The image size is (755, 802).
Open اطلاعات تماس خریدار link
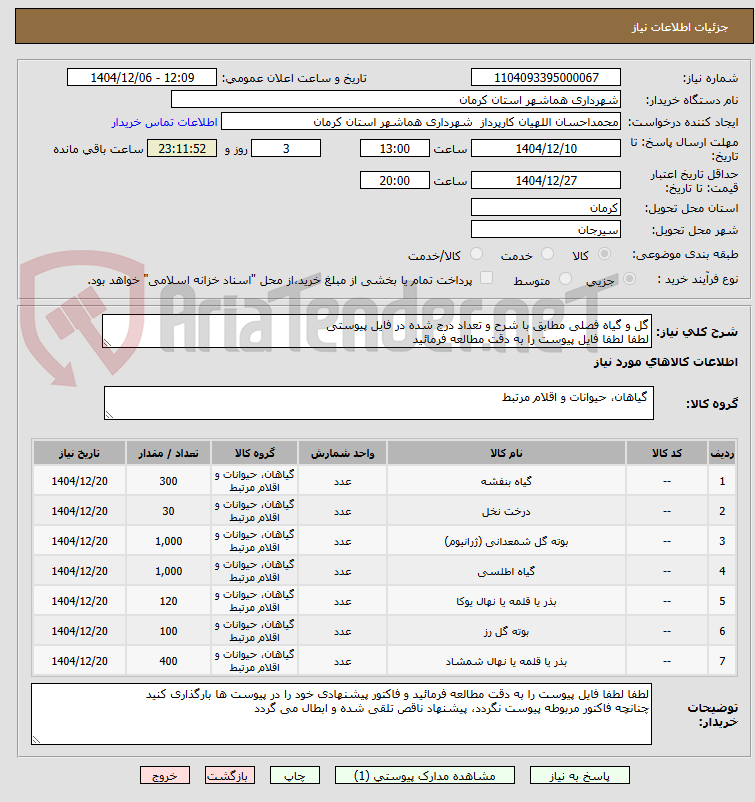165,122
